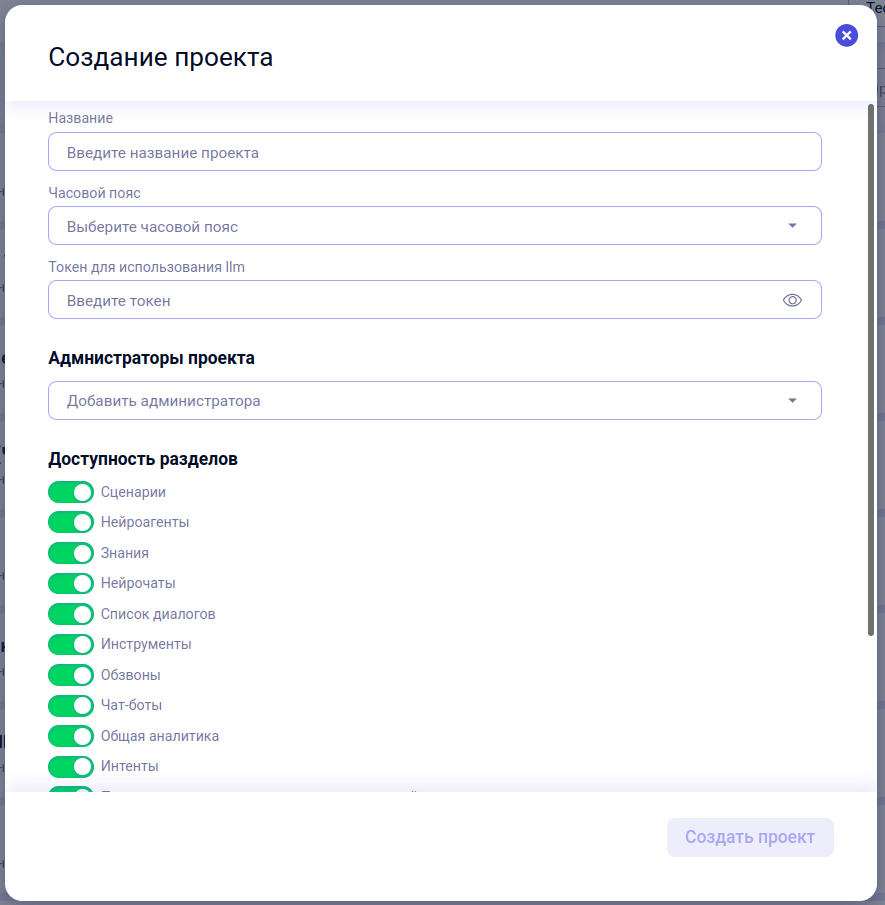The width and height of the screenshot is (885, 905).
Task: Switch off Нейрочаты availability
Action: click(x=71, y=584)
